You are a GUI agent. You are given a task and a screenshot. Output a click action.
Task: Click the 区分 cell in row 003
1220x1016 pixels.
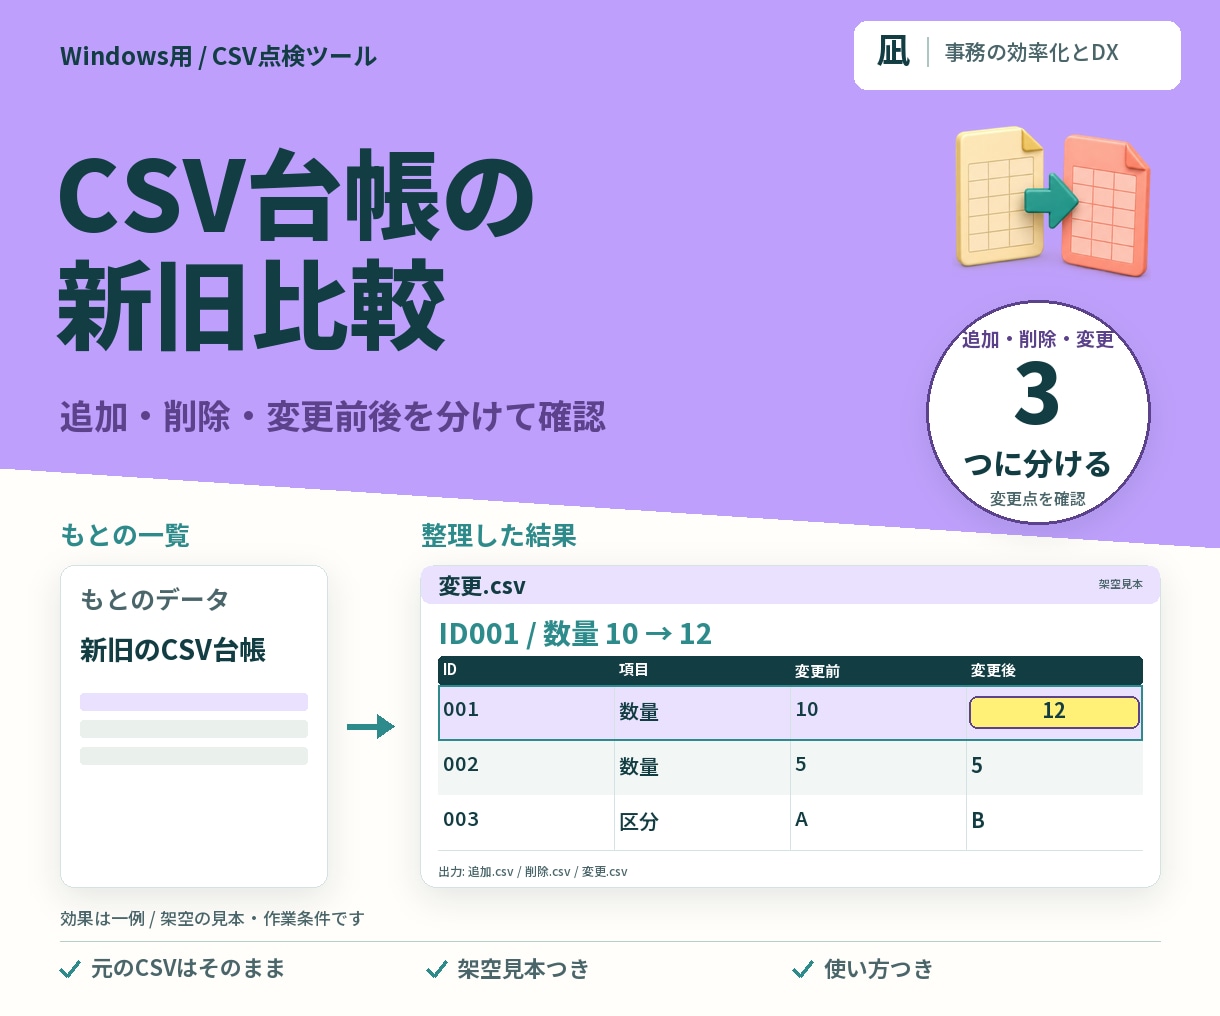coord(638,822)
